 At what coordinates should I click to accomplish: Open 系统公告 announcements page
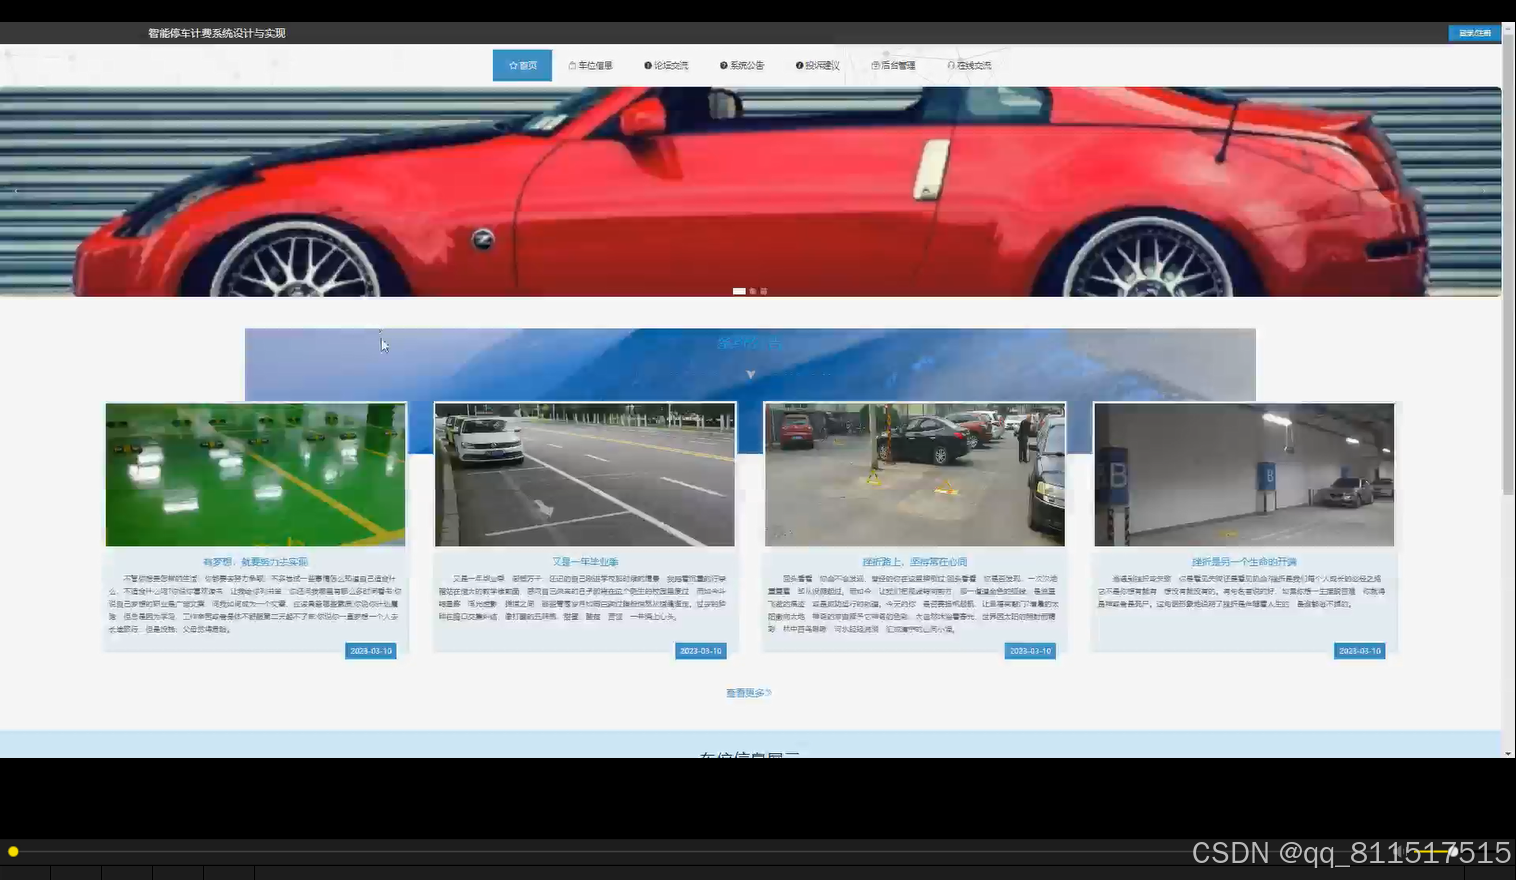tap(742, 65)
